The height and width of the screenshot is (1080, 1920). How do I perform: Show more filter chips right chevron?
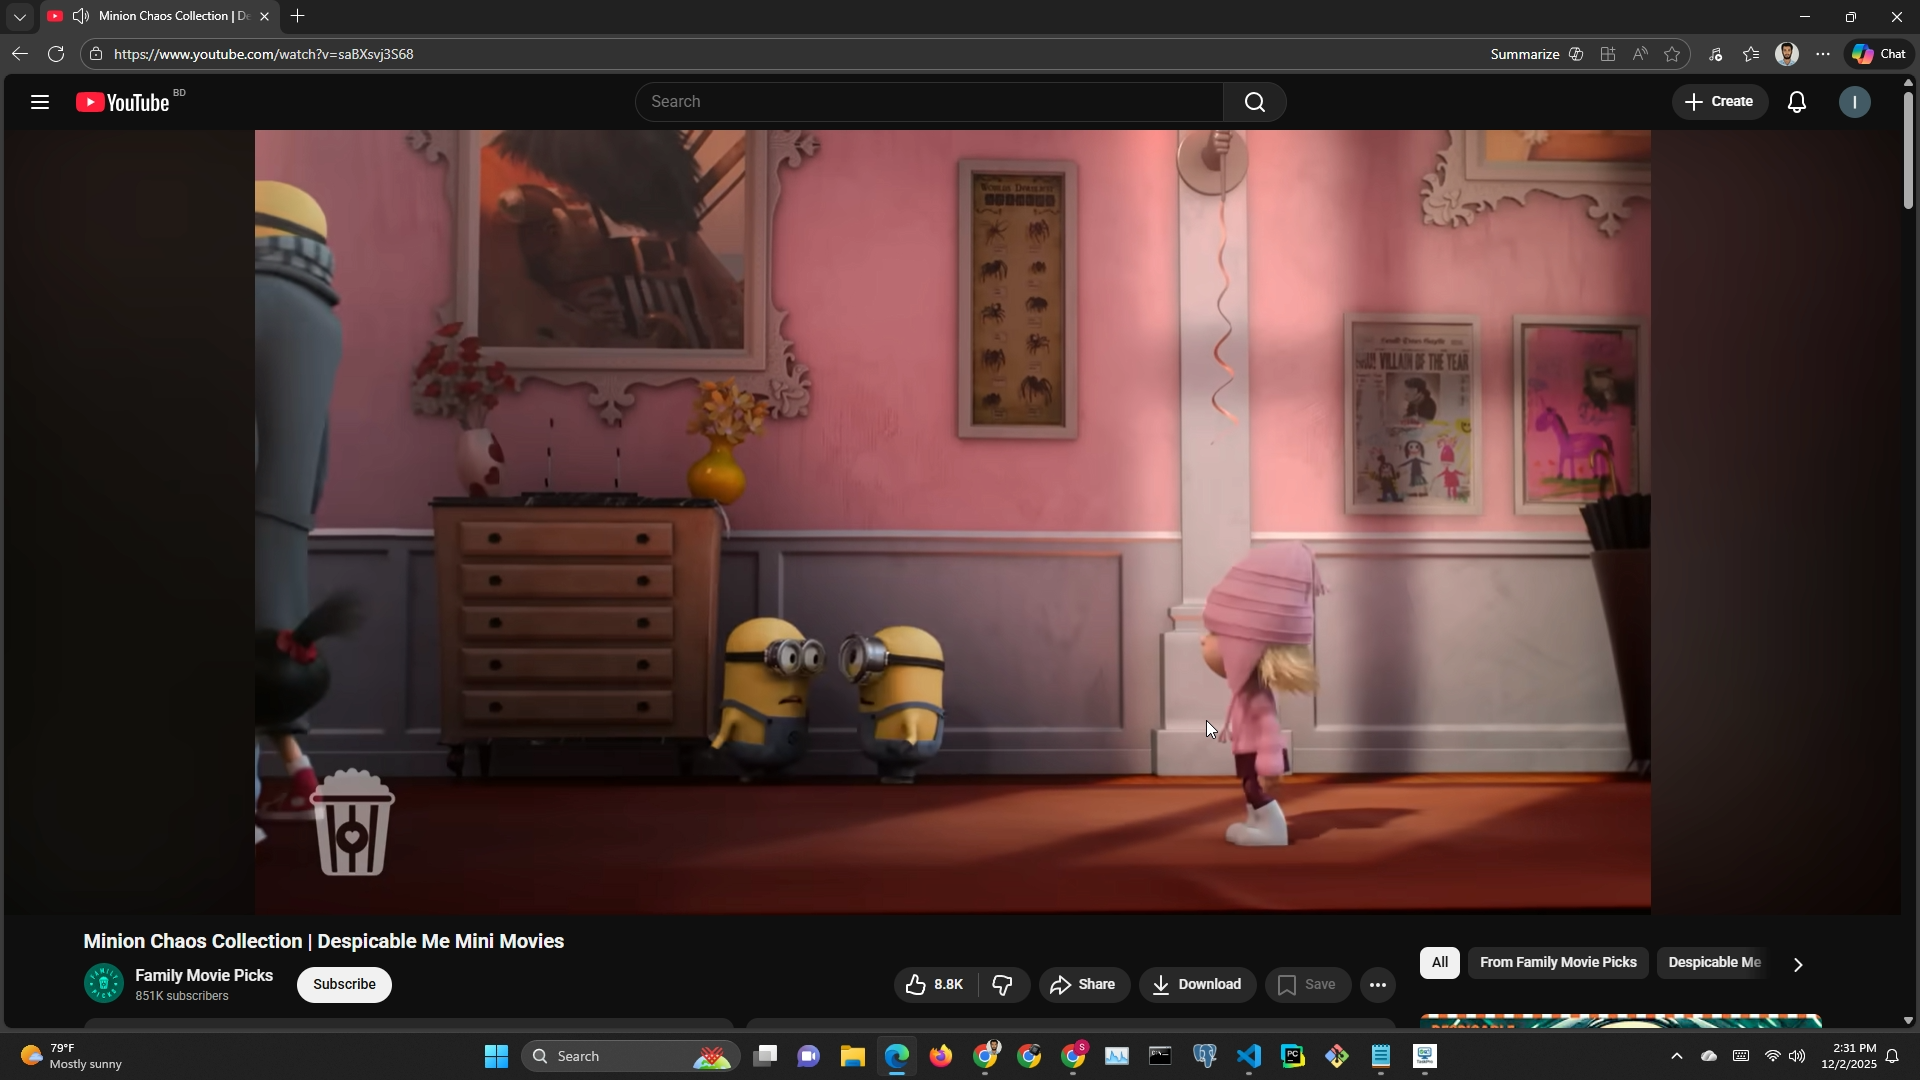[x=1798, y=966]
